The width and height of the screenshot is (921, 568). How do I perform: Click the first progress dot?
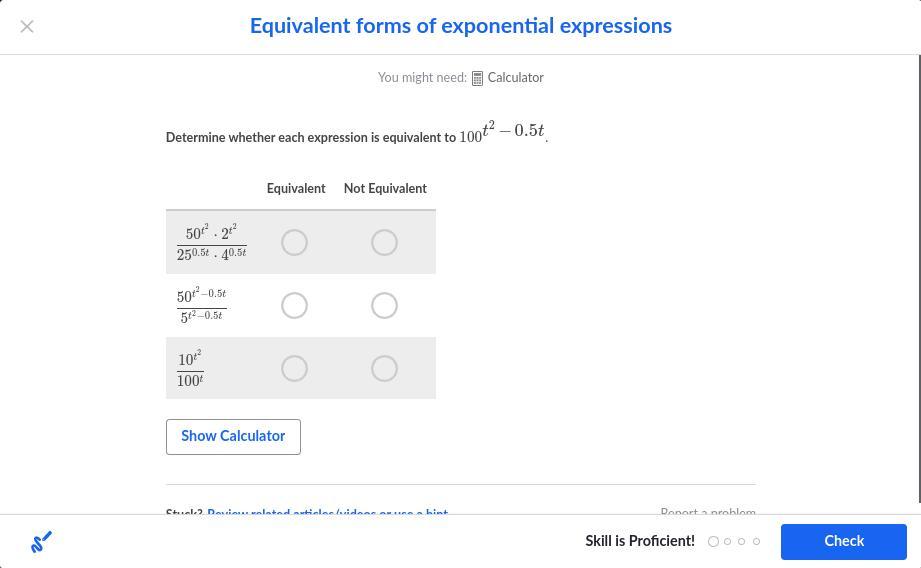(x=713, y=542)
